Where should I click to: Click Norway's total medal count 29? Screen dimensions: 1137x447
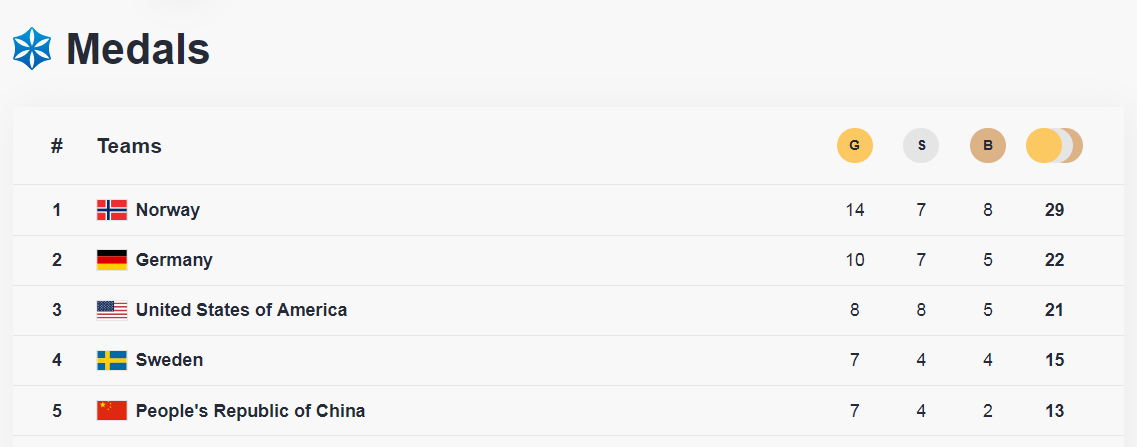(1053, 210)
